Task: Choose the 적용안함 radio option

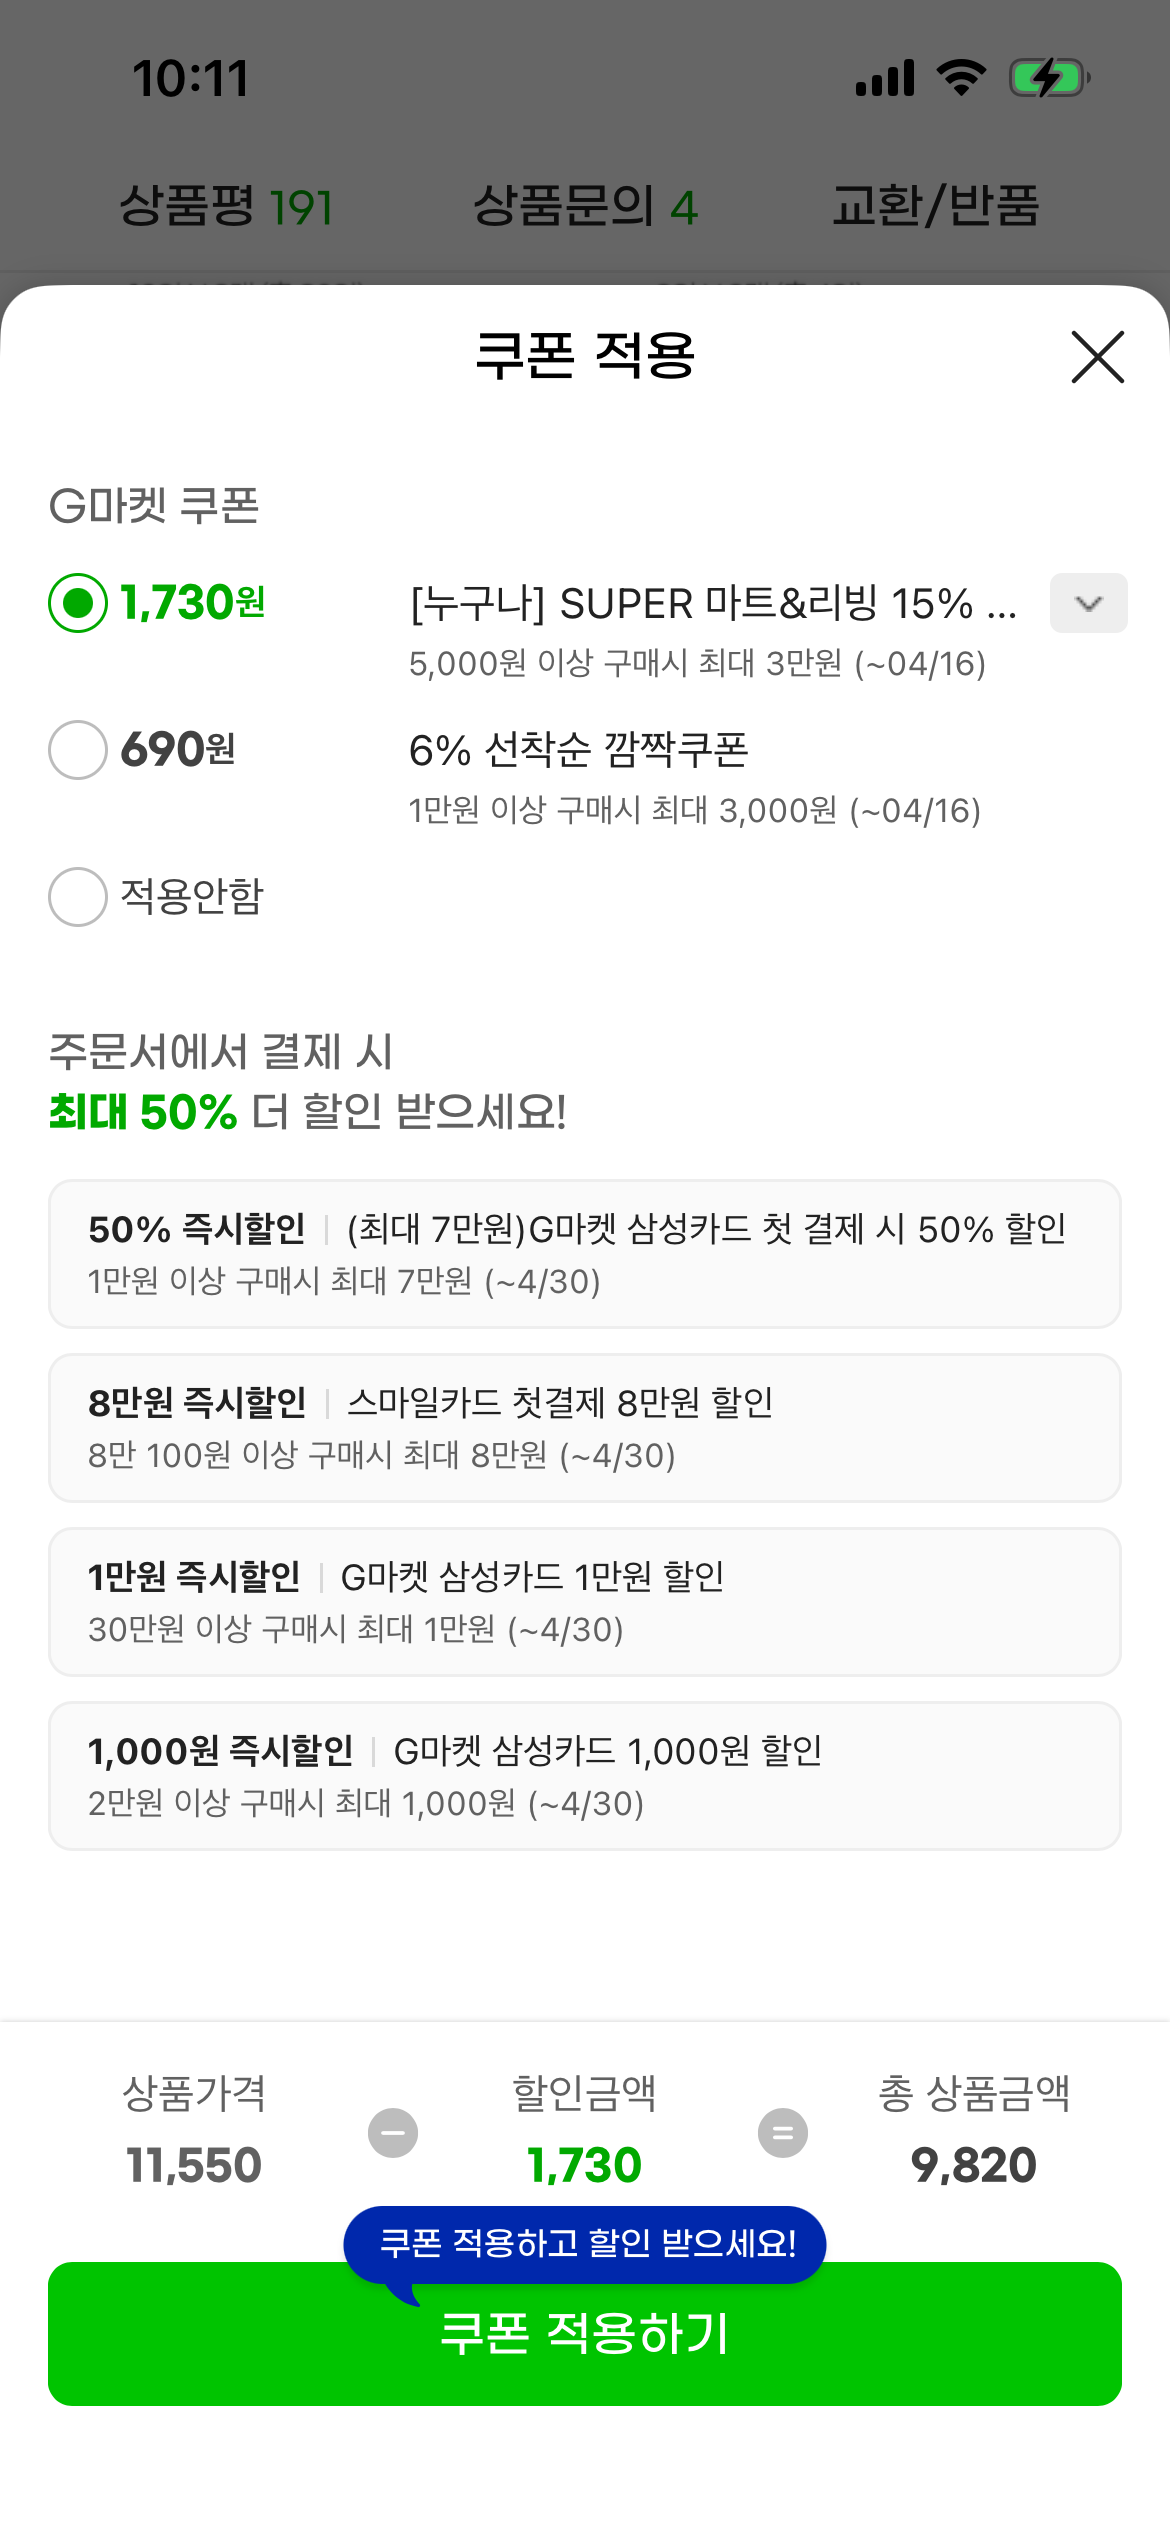Action: point(78,897)
